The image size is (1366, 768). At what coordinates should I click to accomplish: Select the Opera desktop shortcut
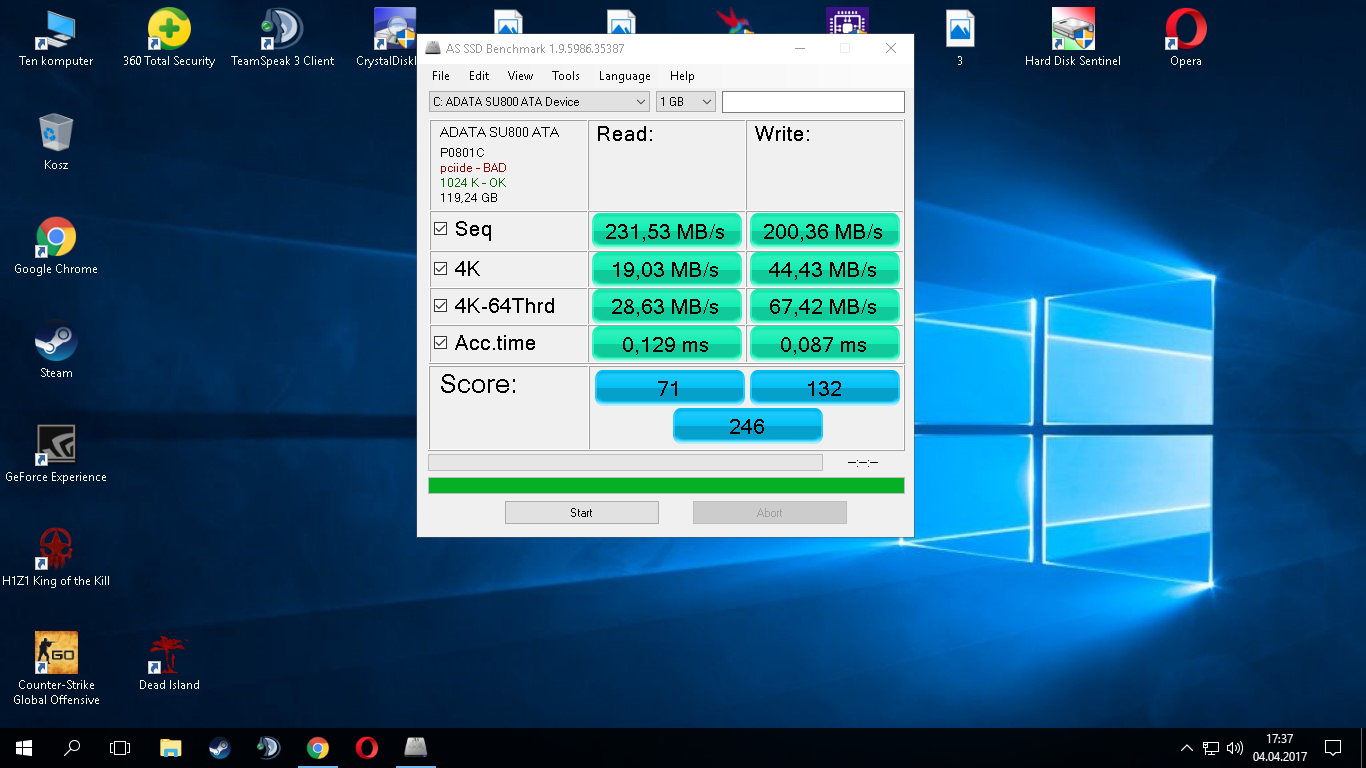(1186, 38)
